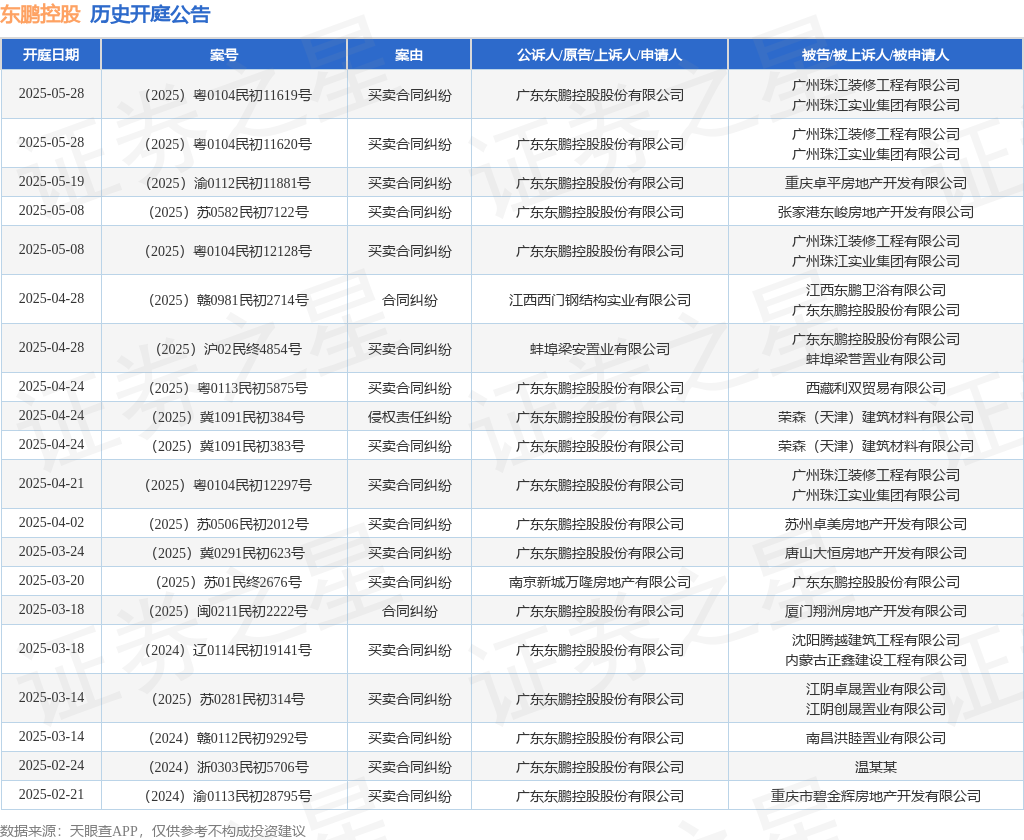
Task: Click case number 苏0281民初314号
Action: point(252,700)
